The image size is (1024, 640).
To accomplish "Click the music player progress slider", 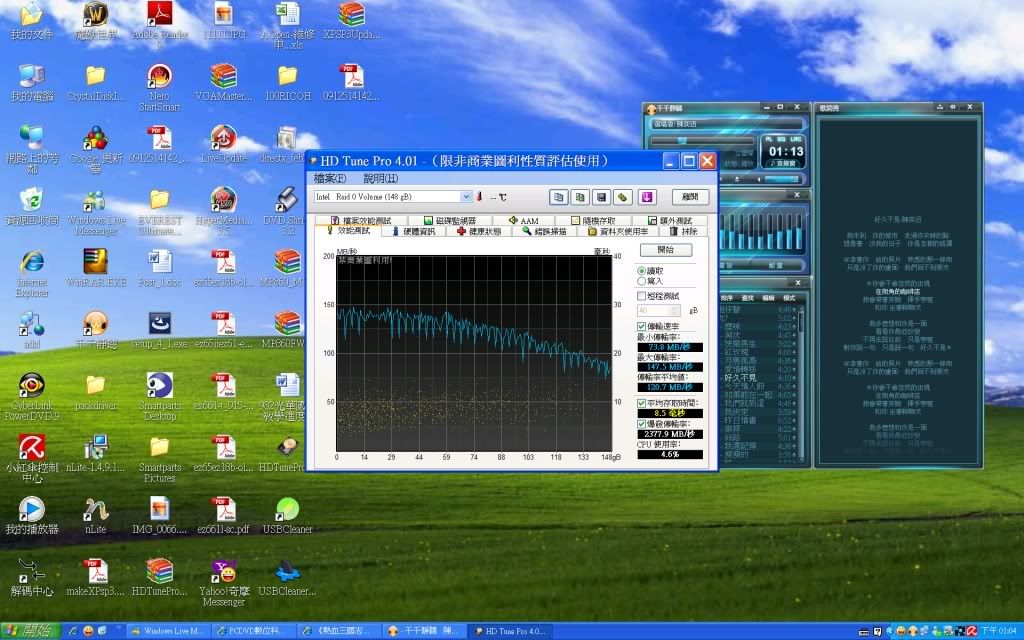I will coord(703,140).
